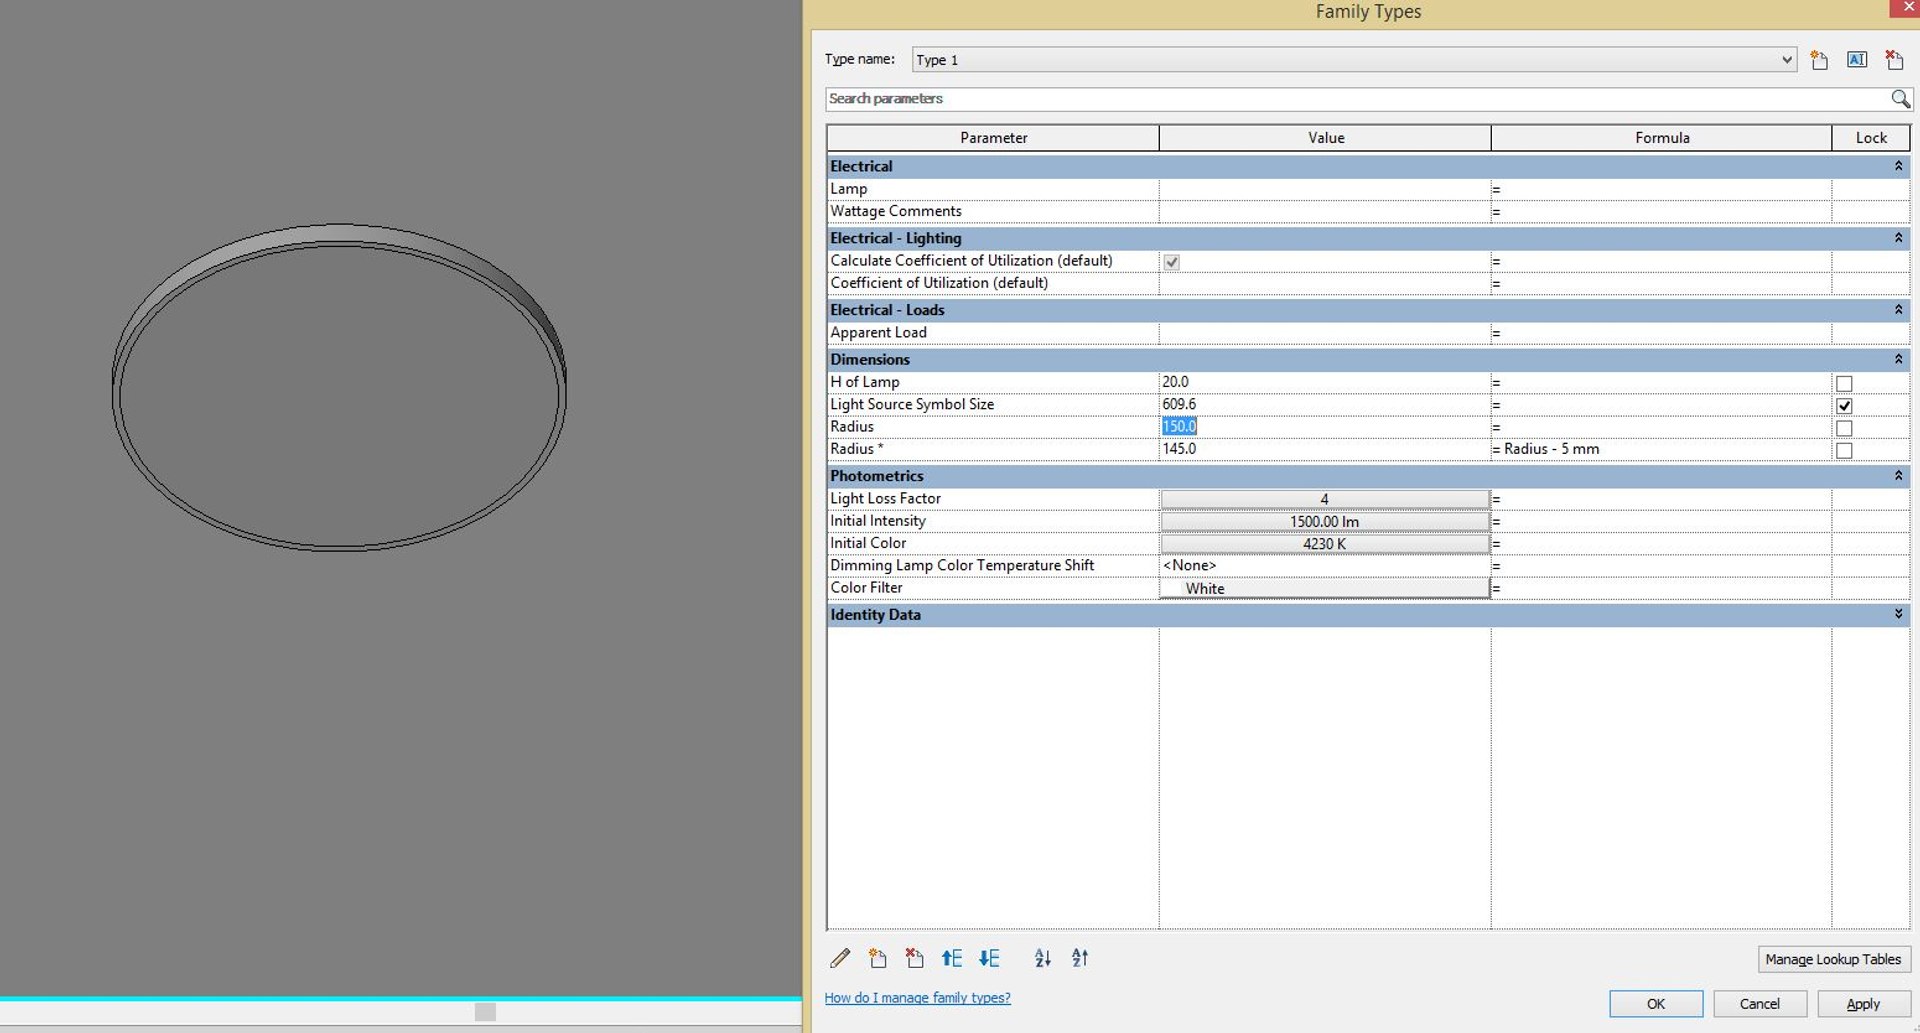Click the Edit Parameter pencil icon
Viewport: 1920px width, 1033px height.
tap(840, 958)
